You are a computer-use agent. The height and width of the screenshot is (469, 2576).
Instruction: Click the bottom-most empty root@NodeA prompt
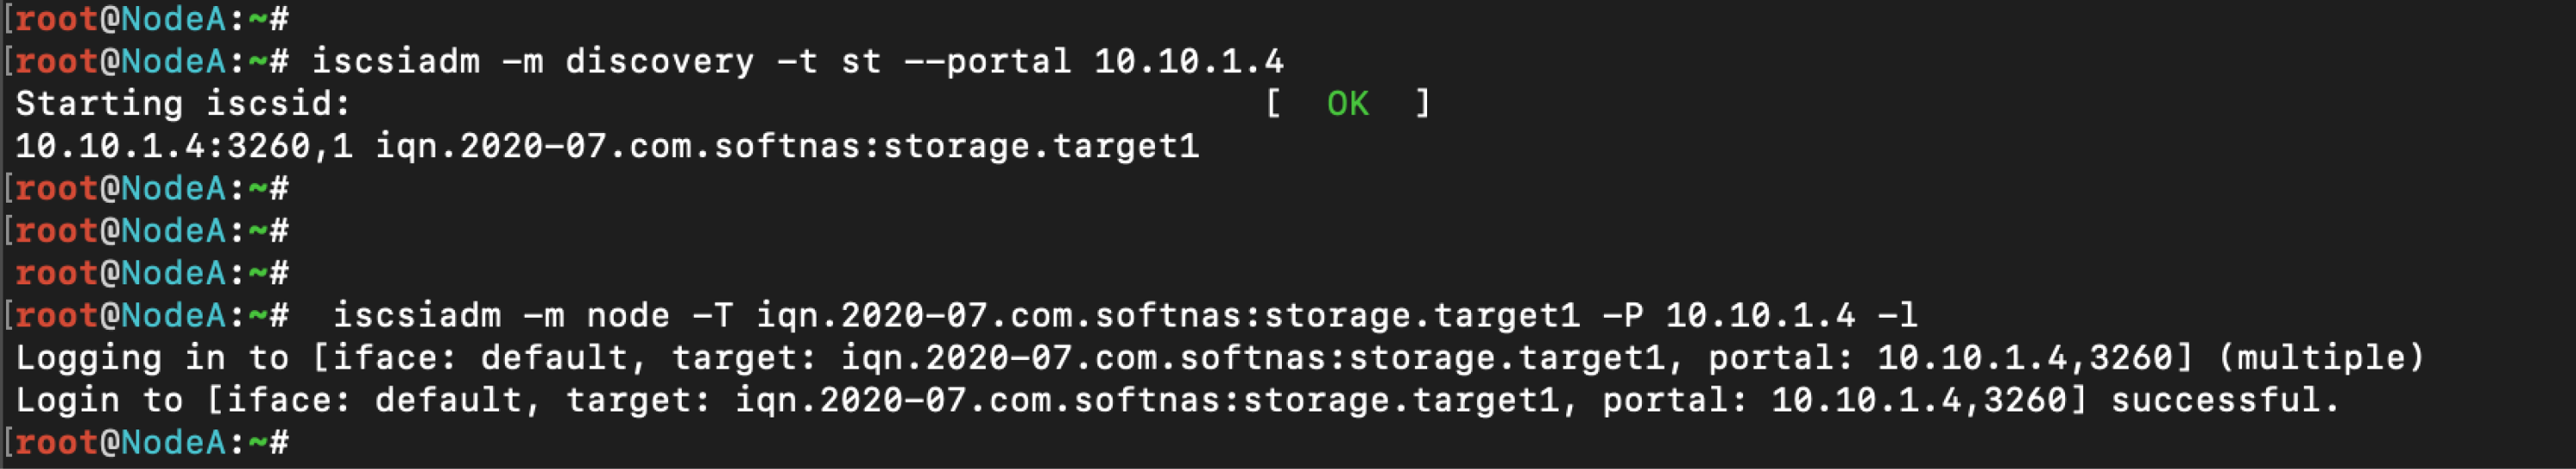(151, 442)
